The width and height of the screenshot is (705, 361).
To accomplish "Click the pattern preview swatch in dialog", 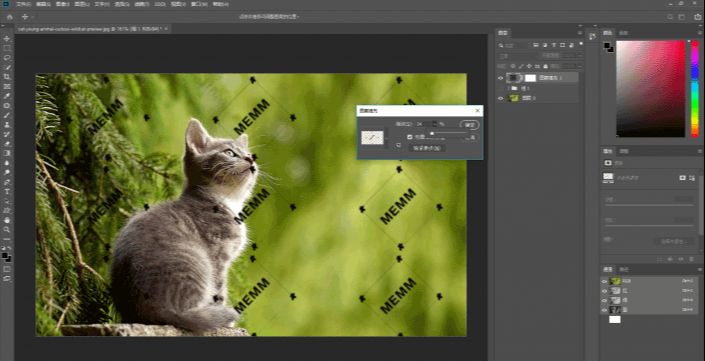I will (x=372, y=138).
